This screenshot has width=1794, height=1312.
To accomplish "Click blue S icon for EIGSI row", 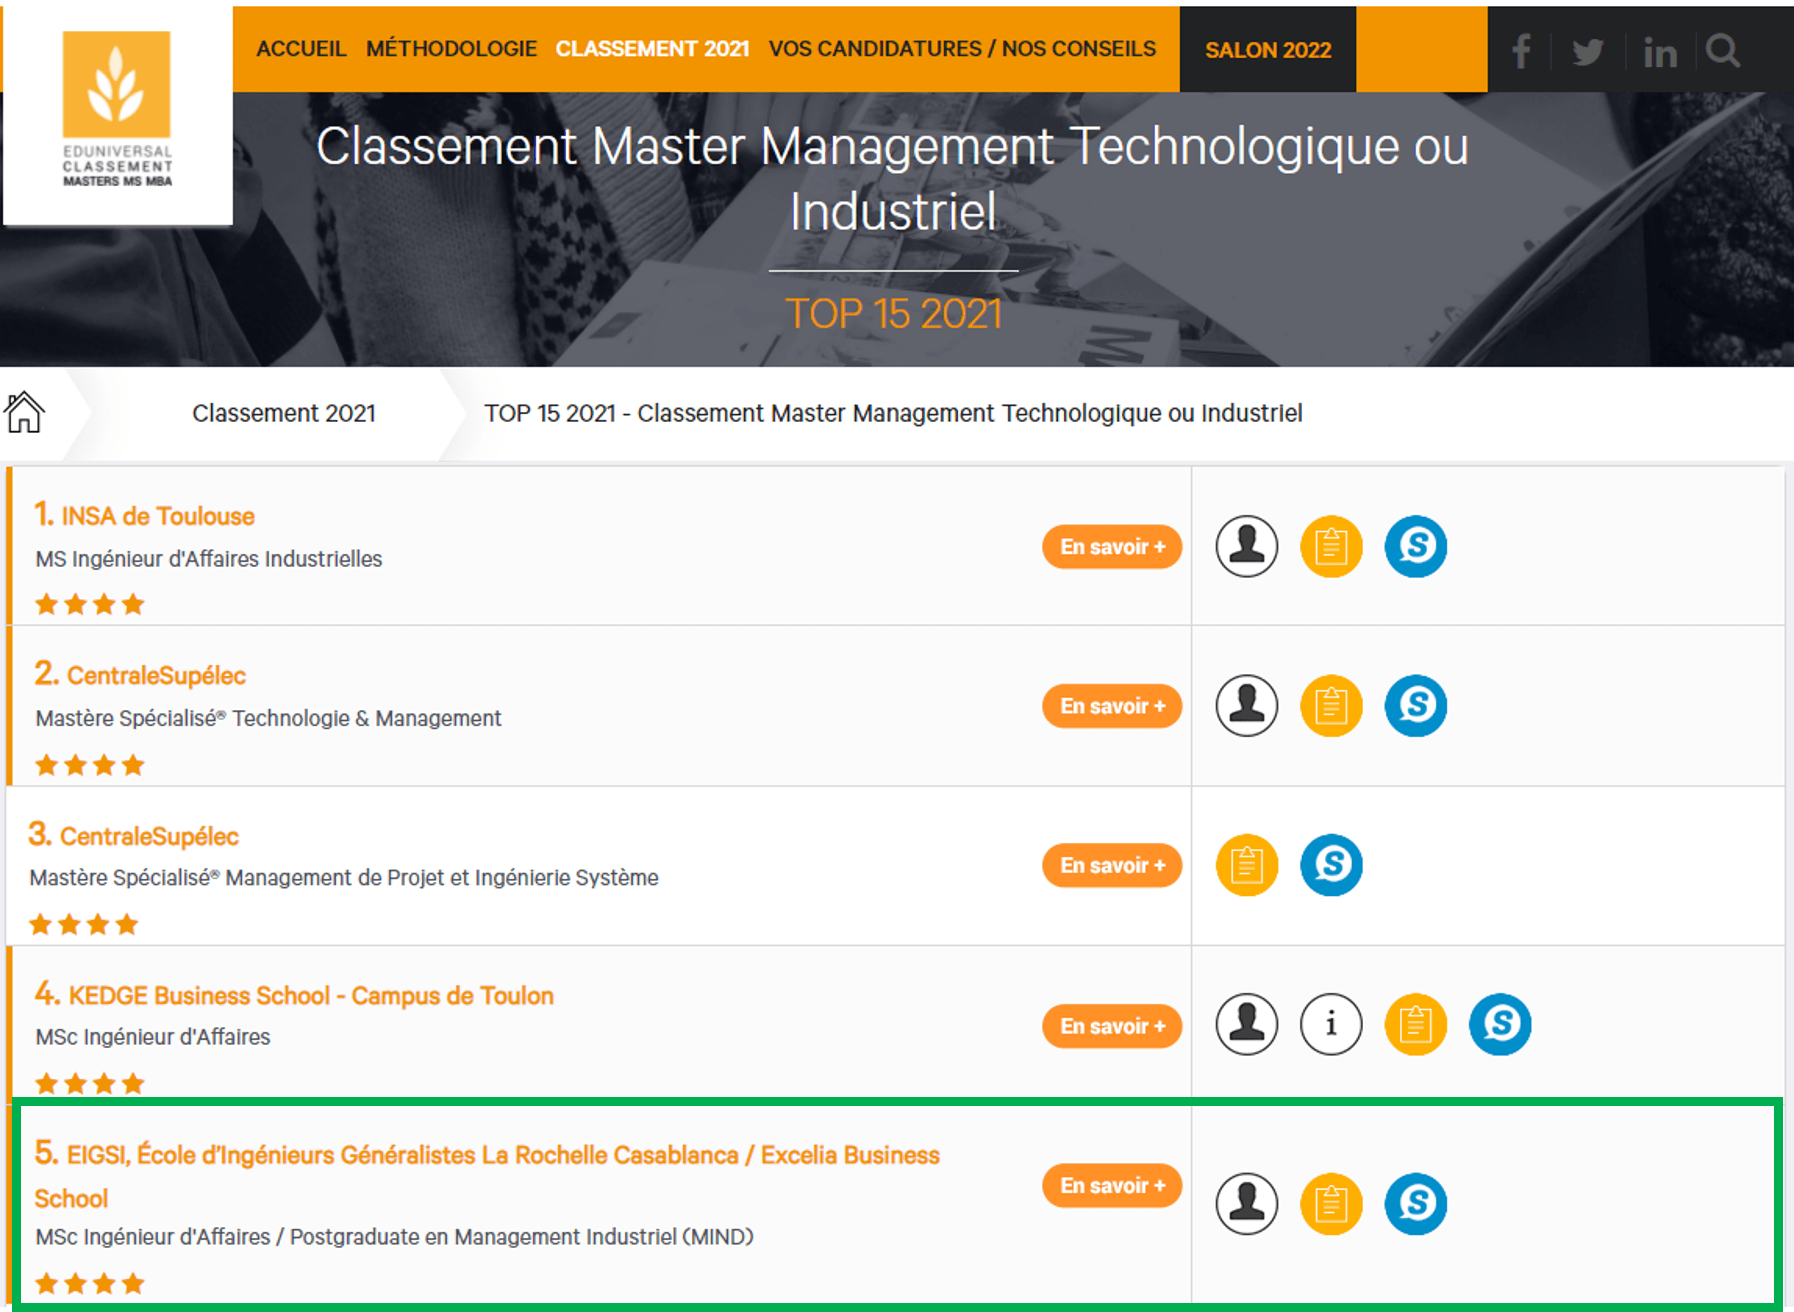I will 1416,1203.
